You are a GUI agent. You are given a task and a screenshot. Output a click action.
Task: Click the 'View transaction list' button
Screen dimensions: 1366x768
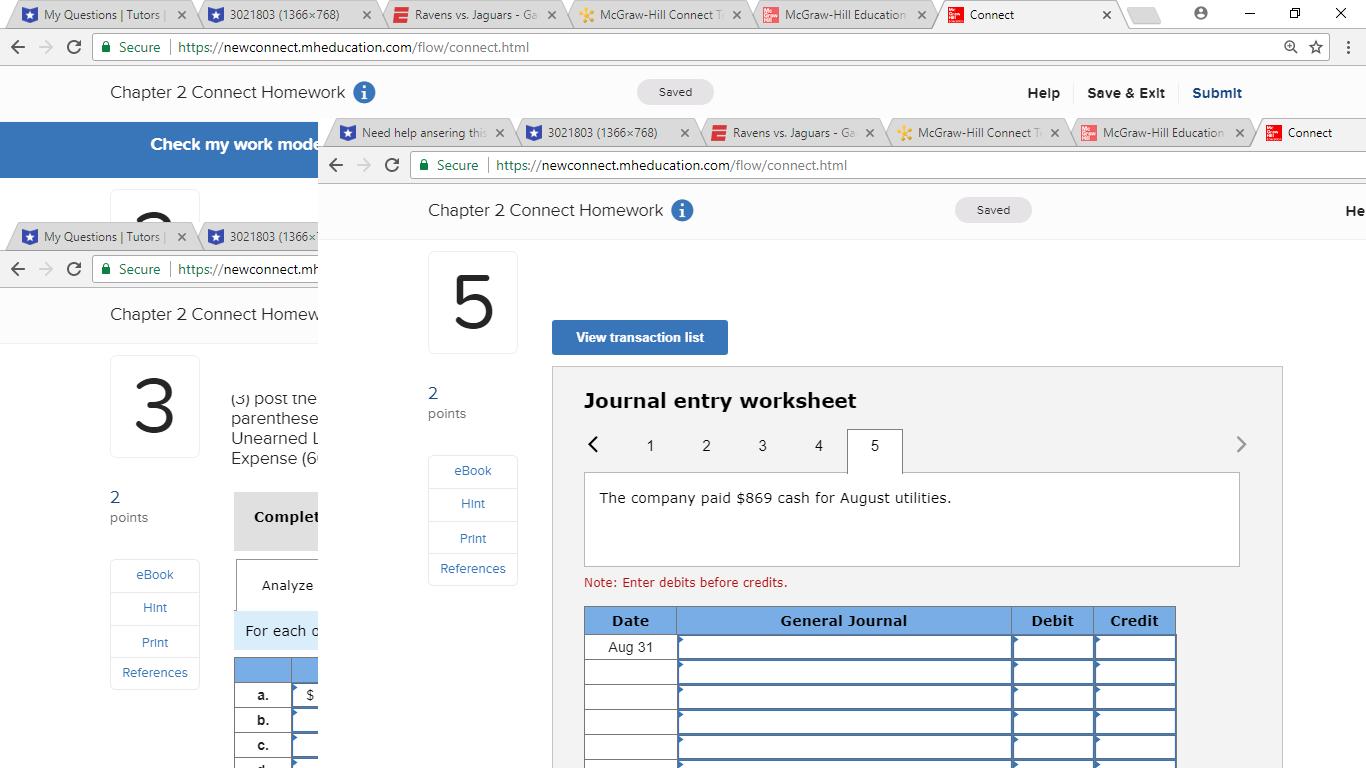tap(640, 337)
